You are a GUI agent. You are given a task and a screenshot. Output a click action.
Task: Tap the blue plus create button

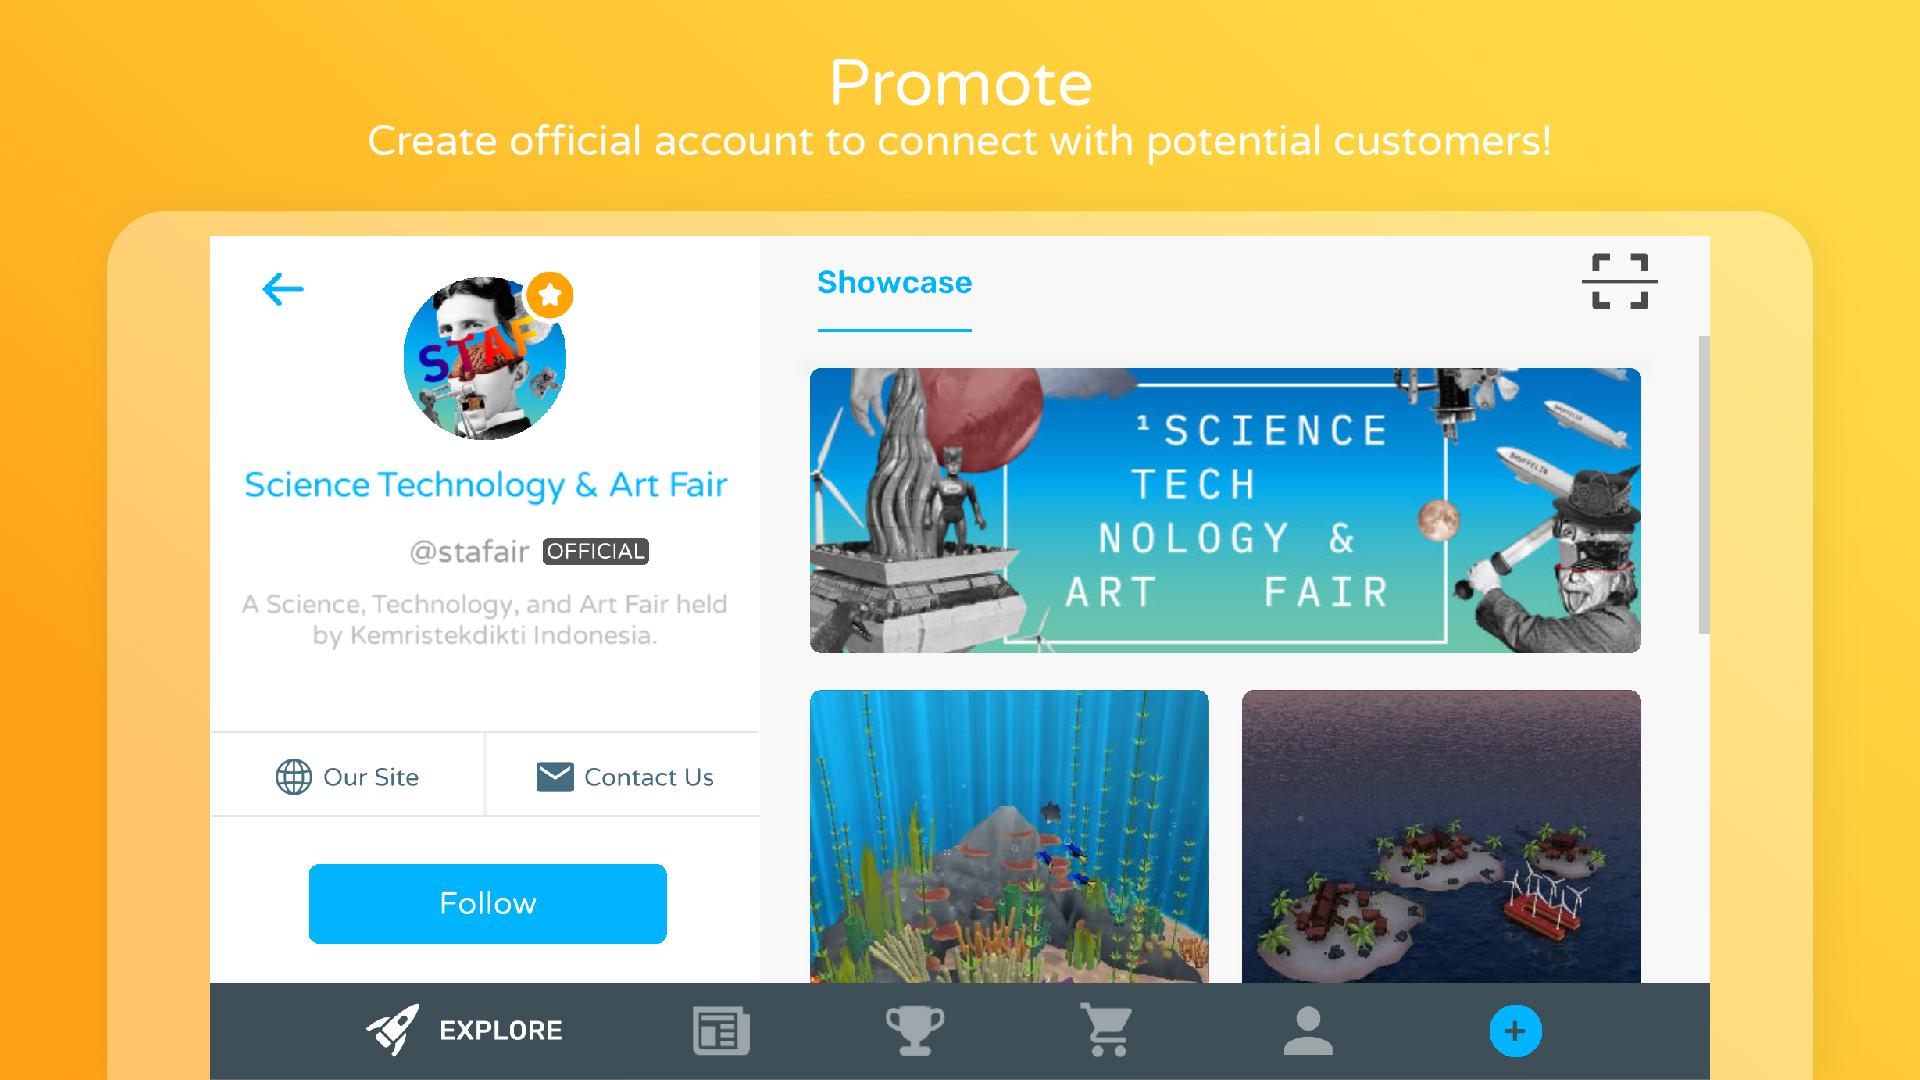1516,1030
